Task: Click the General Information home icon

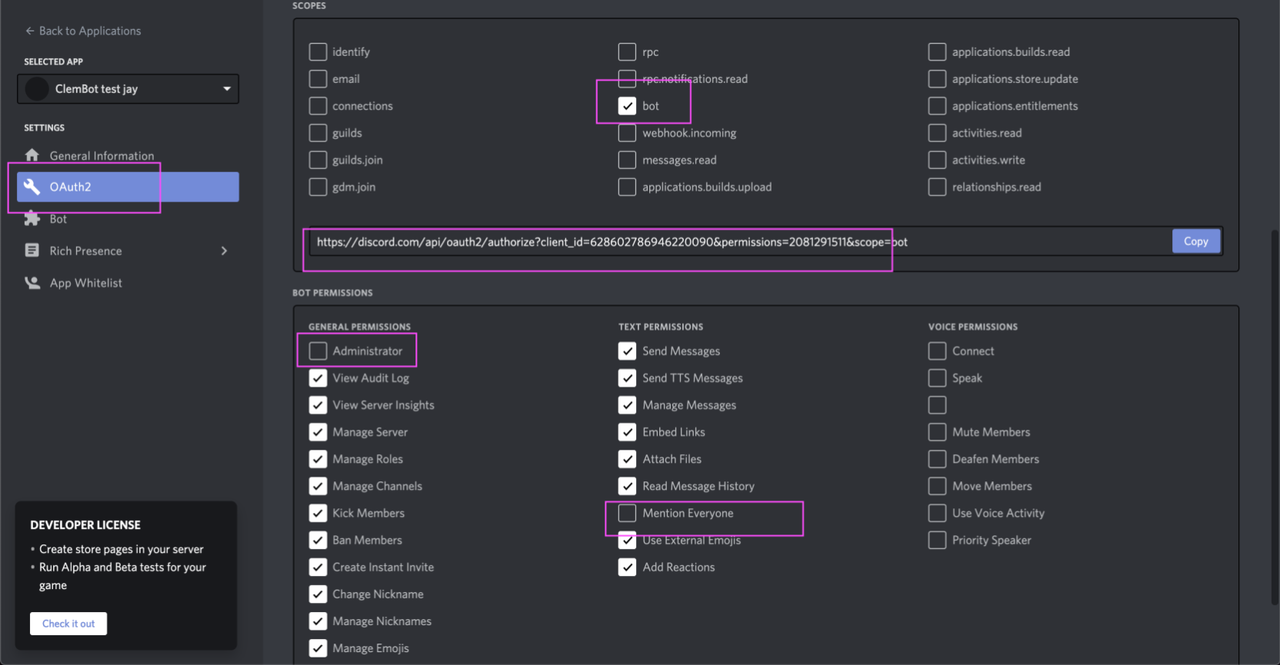Action: point(32,155)
